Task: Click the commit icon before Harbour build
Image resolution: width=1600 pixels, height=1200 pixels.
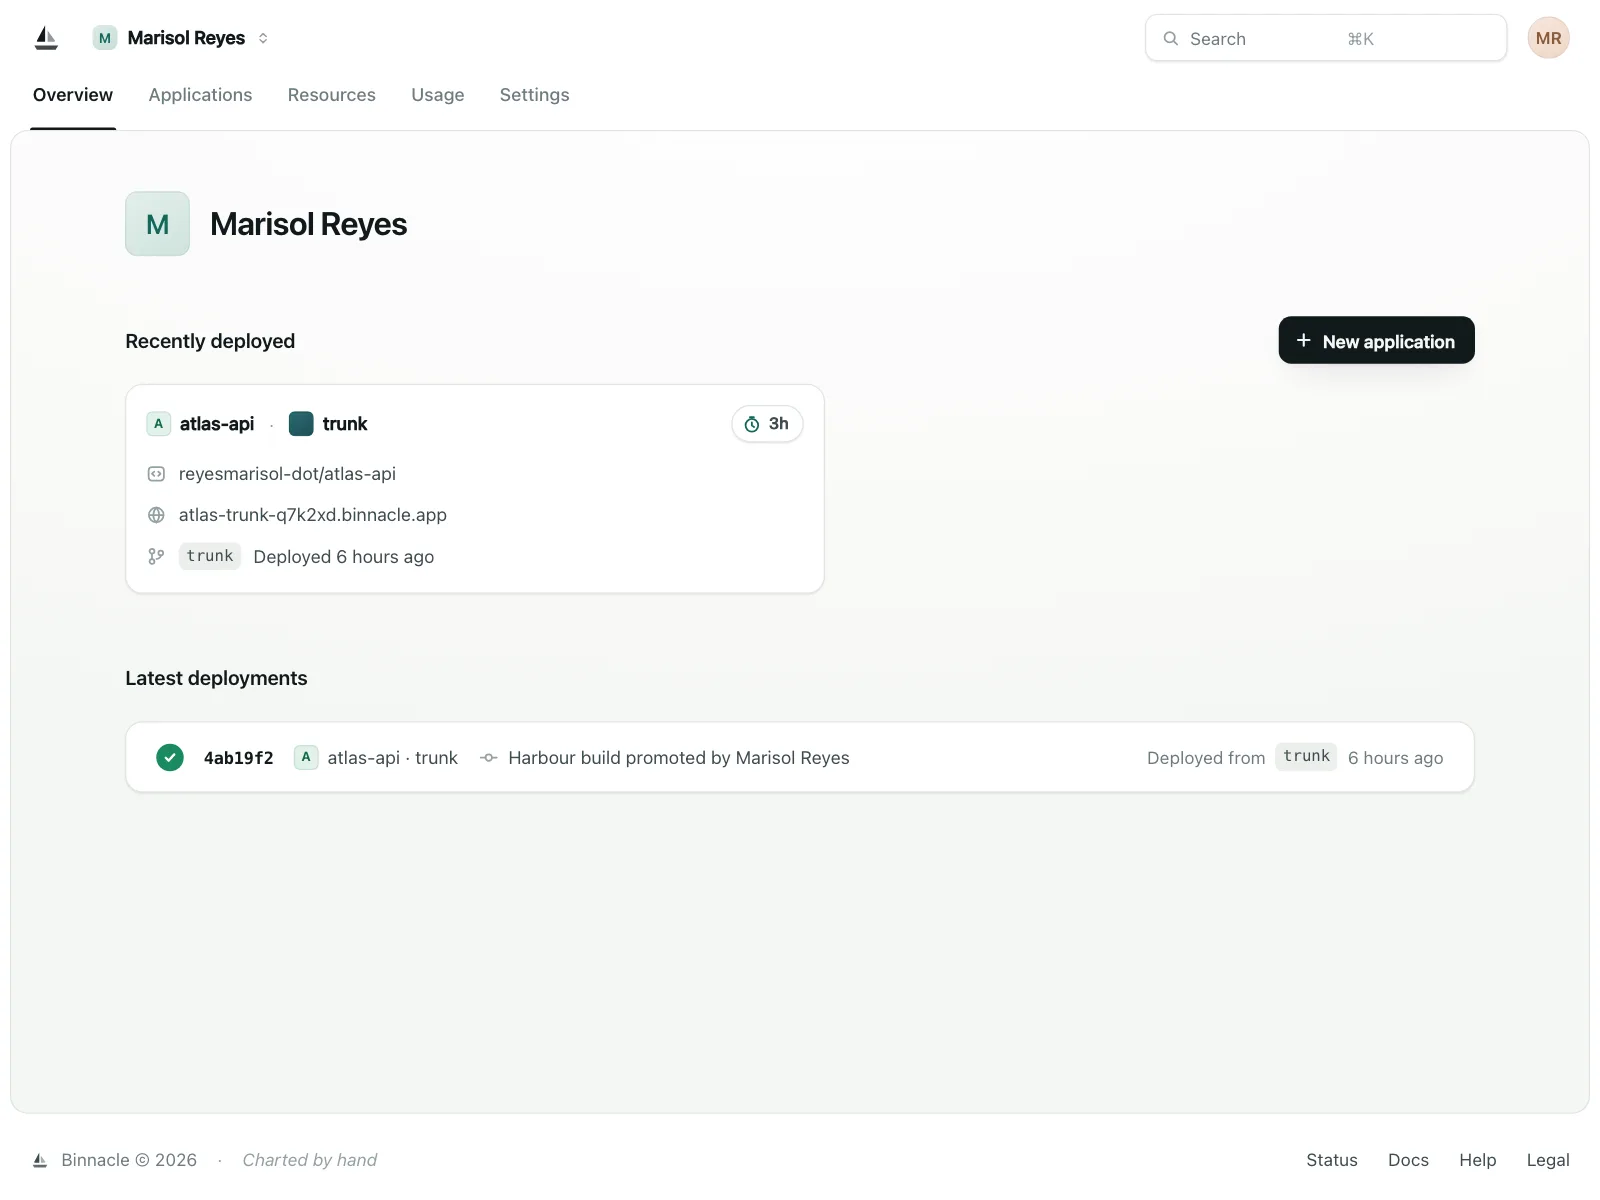Action: coord(489,758)
